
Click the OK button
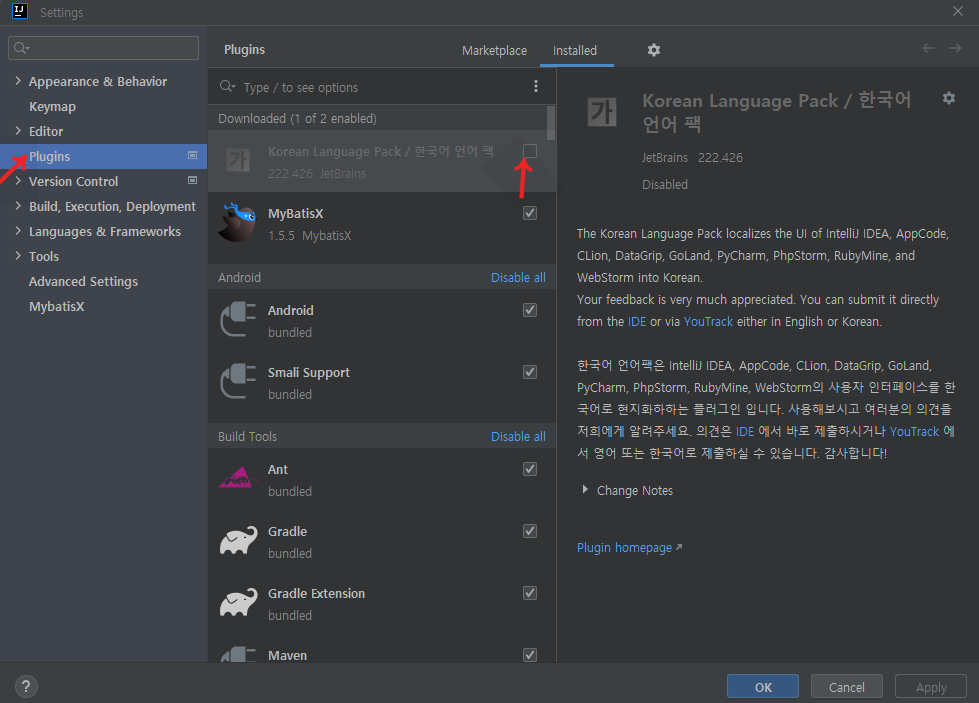coord(763,687)
